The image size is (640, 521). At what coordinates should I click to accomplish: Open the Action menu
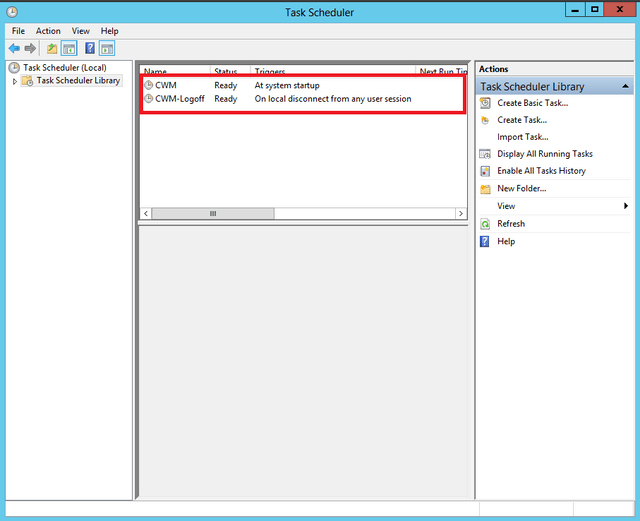point(48,31)
